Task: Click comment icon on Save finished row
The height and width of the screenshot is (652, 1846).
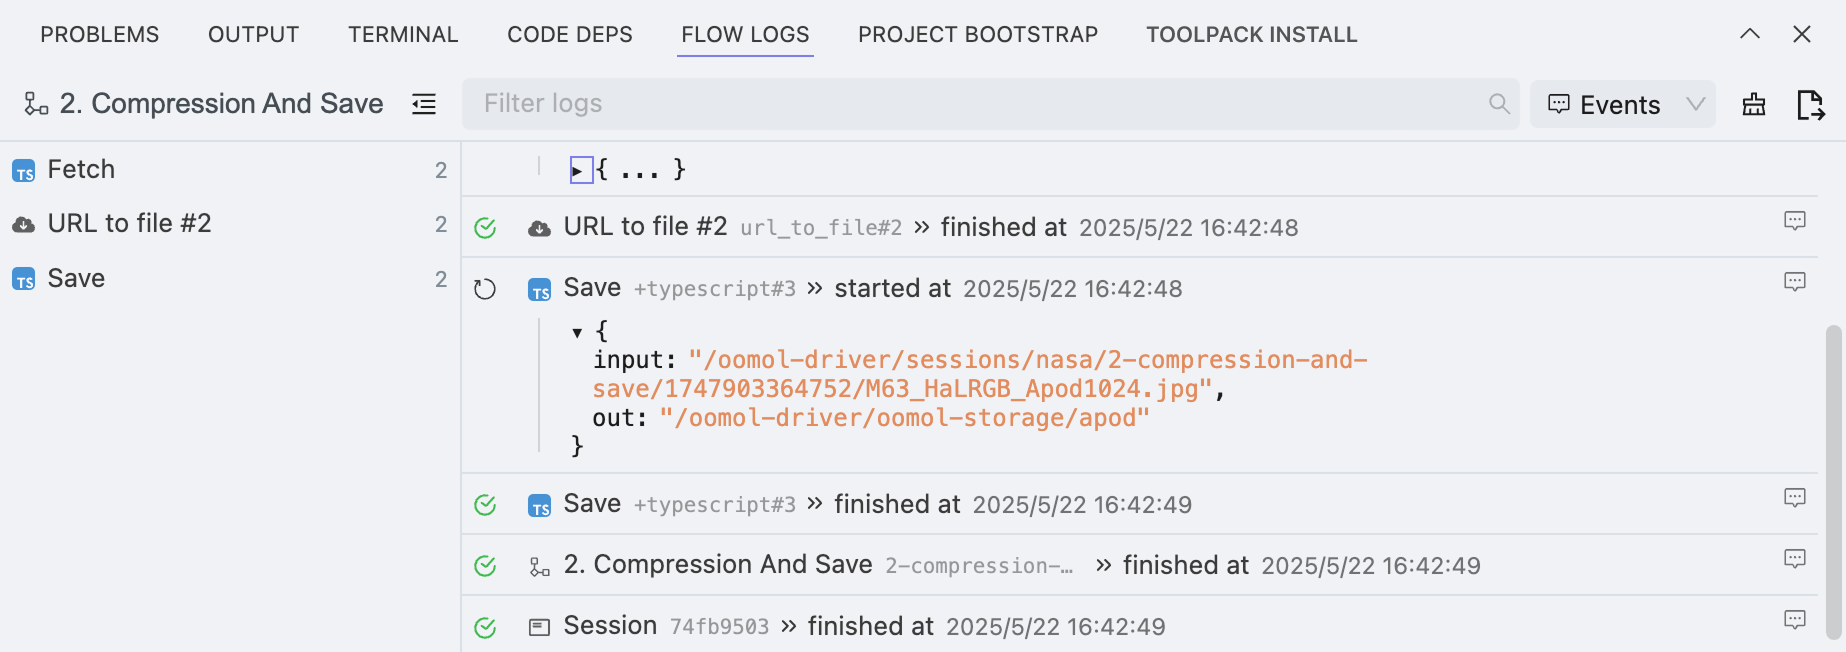Action: pos(1795,498)
